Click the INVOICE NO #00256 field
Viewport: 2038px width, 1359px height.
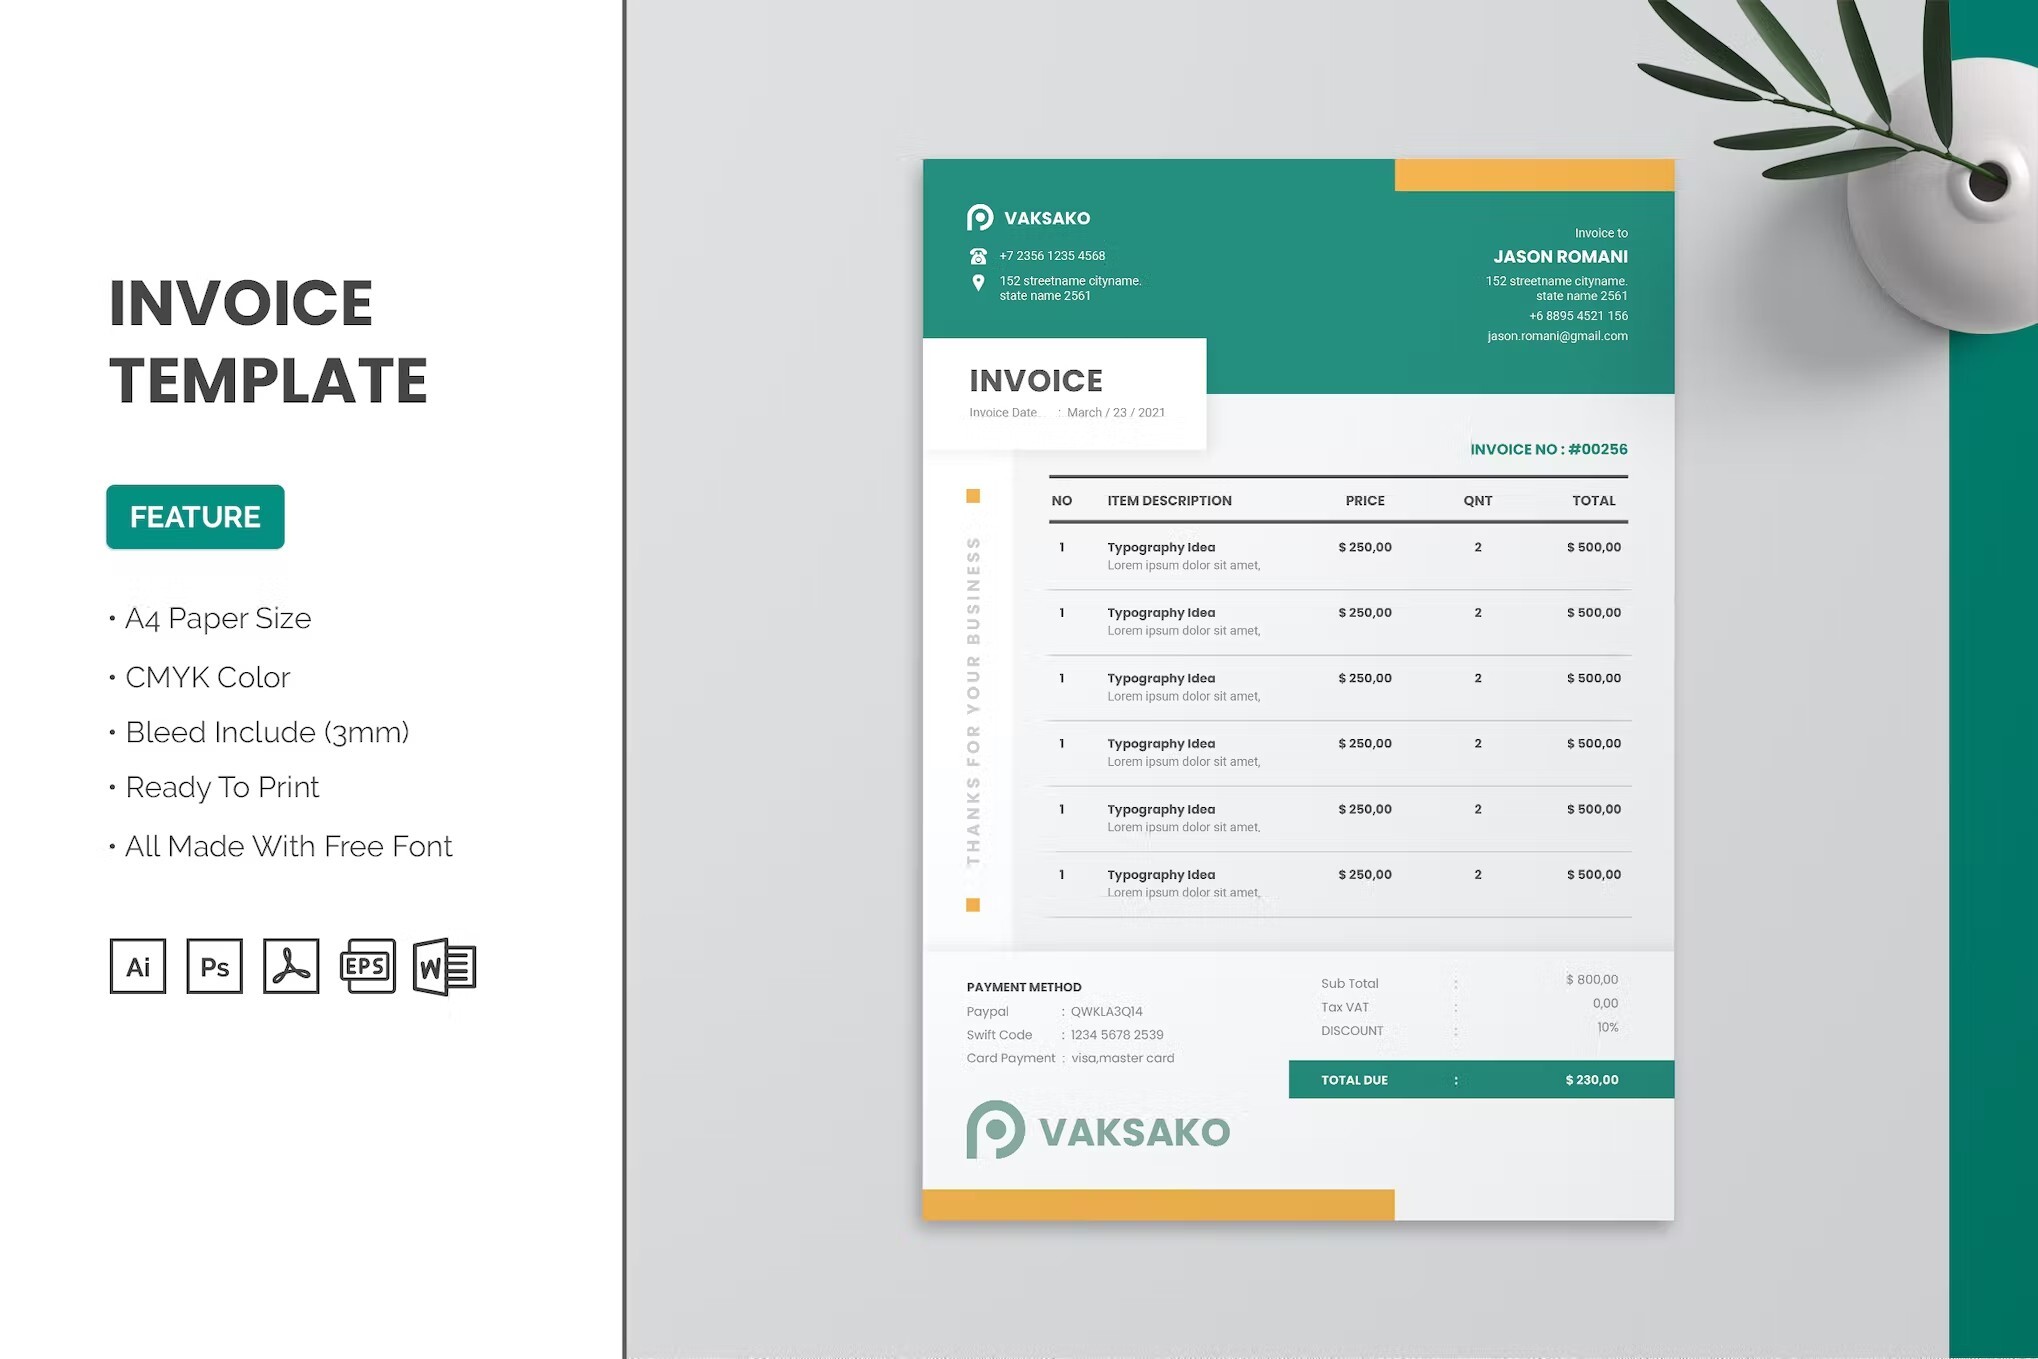tap(1547, 449)
